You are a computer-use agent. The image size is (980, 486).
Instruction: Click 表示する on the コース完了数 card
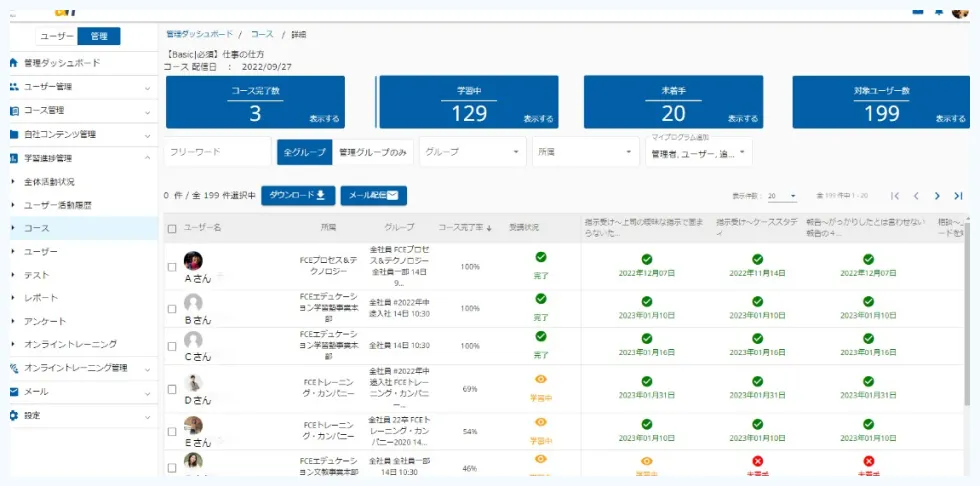tap(324, 119)
